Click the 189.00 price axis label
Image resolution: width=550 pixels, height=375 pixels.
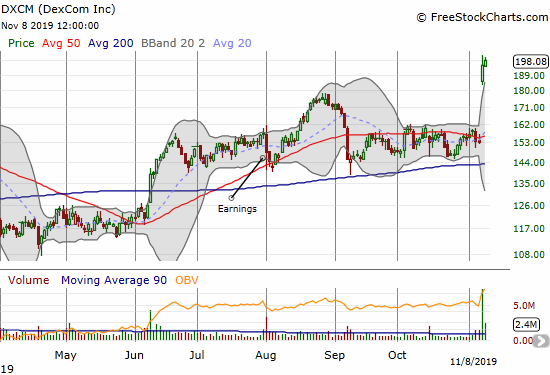tap(529, 76)
